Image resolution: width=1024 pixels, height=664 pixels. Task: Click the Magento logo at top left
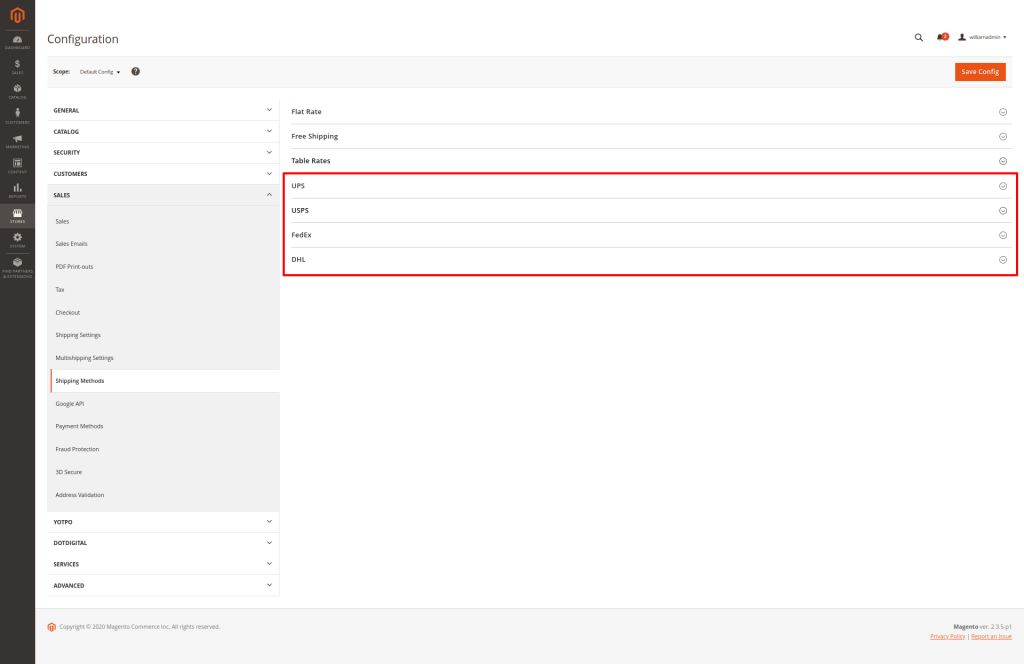17,14
